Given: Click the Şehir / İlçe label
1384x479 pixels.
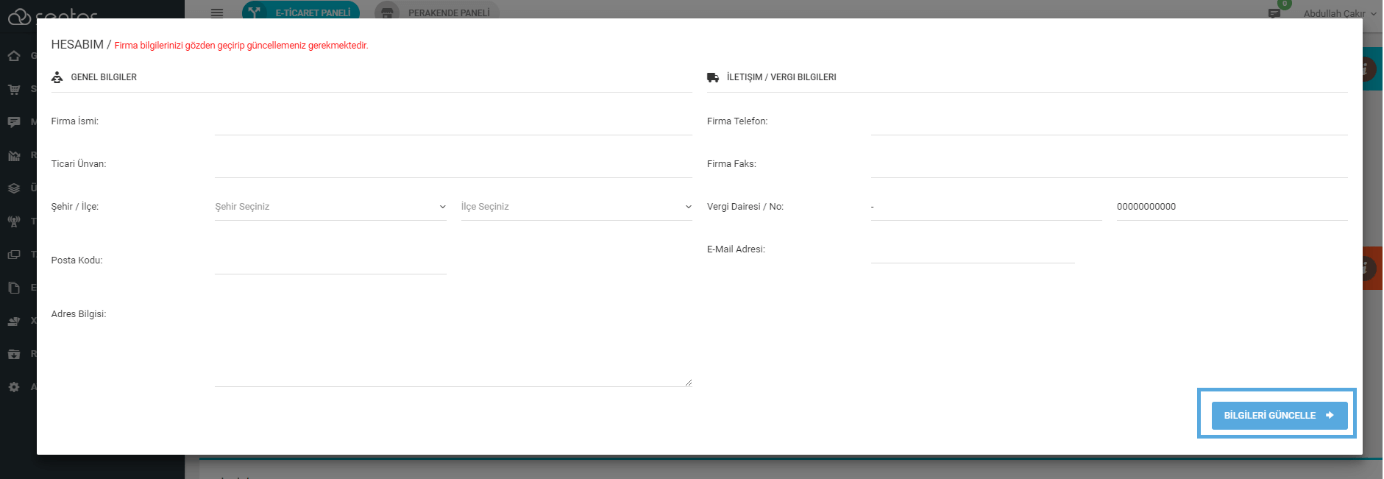Looking at the screenshot, I should pyautogui.click(x=75, y=207).
